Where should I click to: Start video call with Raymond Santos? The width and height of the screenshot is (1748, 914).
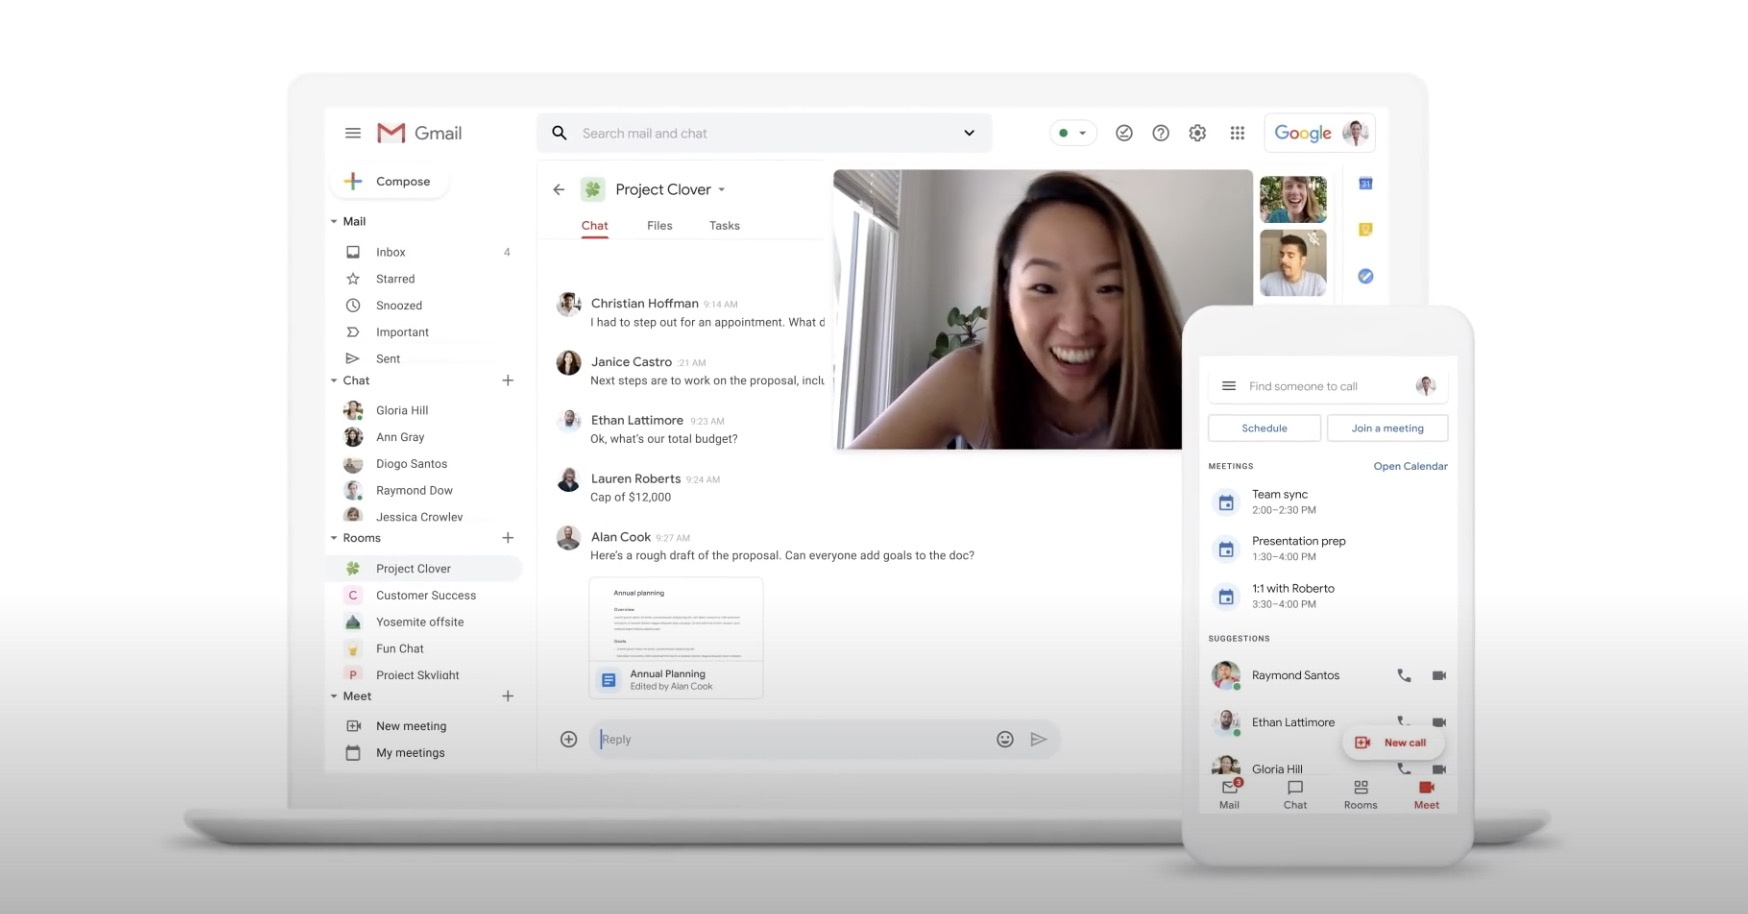click(x=1439, y=675)
